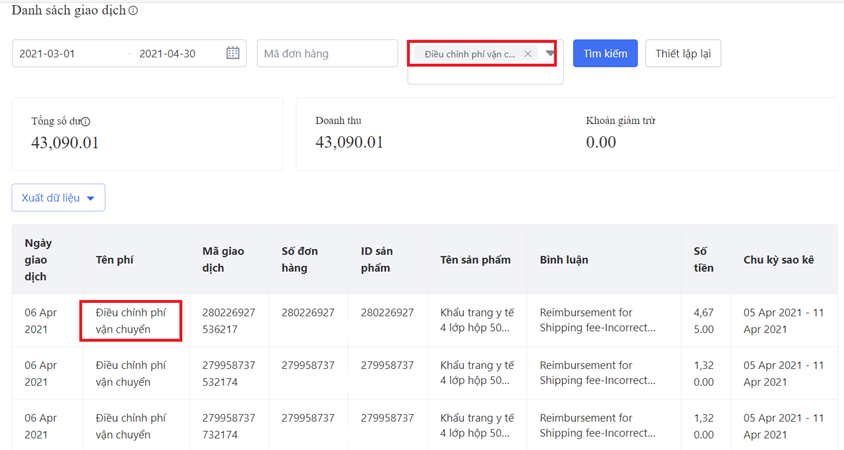Remove the Điều chỉnh phí vận chuyển filter tag
The width and height of the screenshot is (844, 450).
(528, 54)
